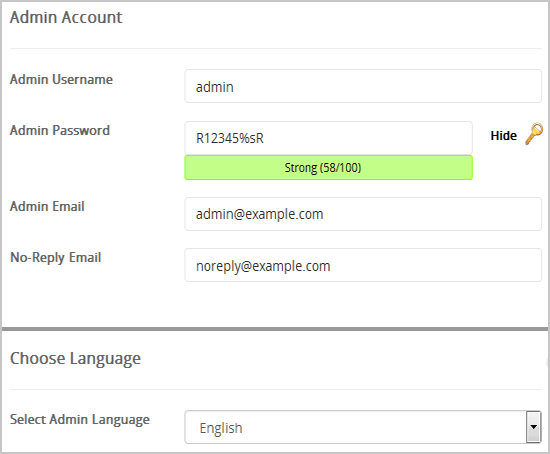The height and width of the screenshot is (454, 550).
Task: Select the Admin Email field with admin@example.com
Action: tap(363, 214)
